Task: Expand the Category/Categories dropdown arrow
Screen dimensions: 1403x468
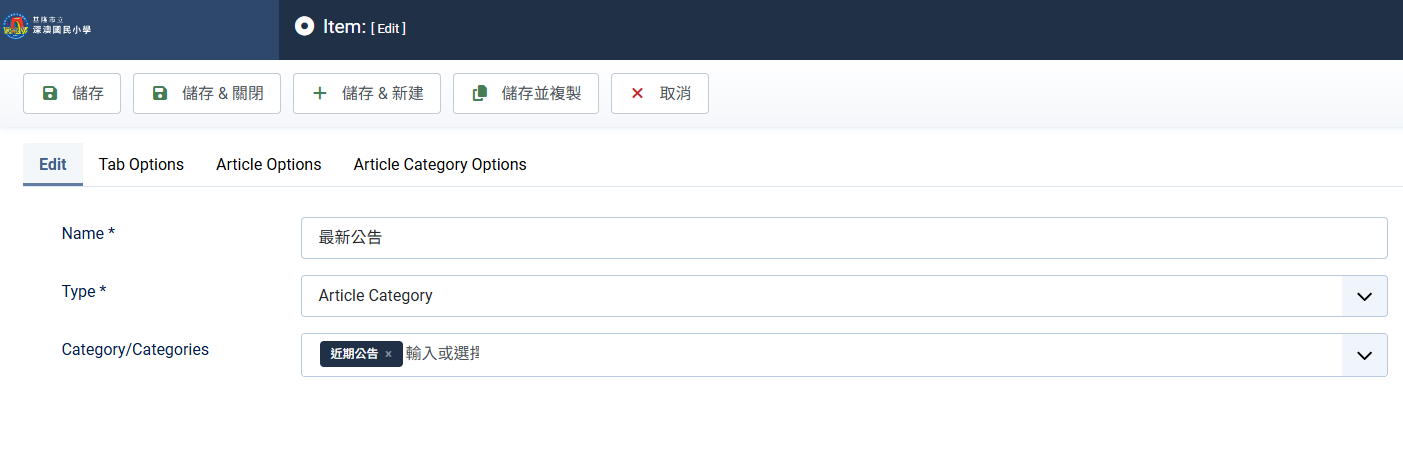Action: pyautogui.click(x=1364, y=355)
